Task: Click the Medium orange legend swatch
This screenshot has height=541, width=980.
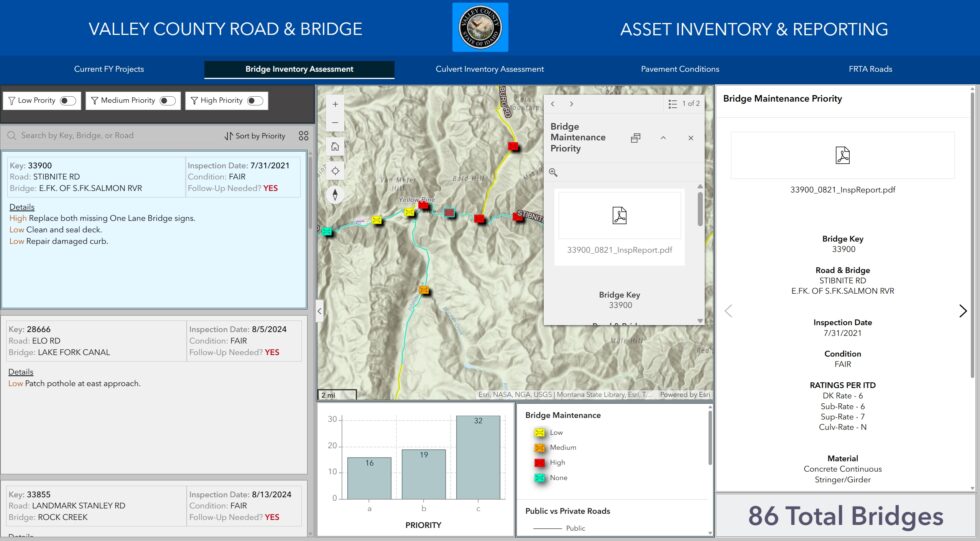Action: 540,447
